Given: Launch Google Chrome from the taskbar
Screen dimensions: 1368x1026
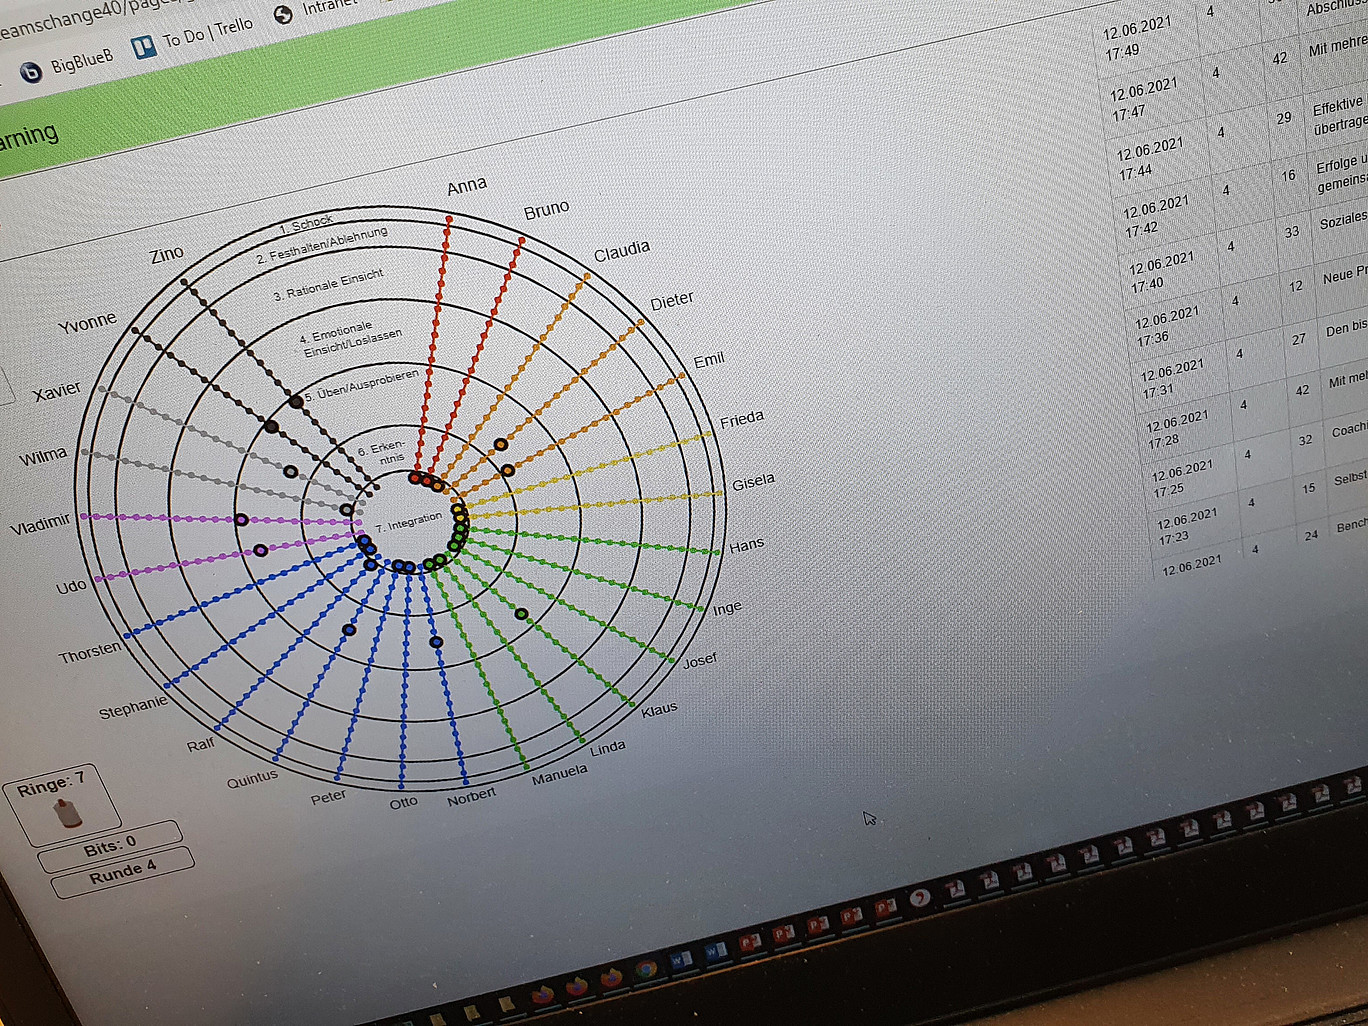Looking at the screenshot, I should 646,969.
